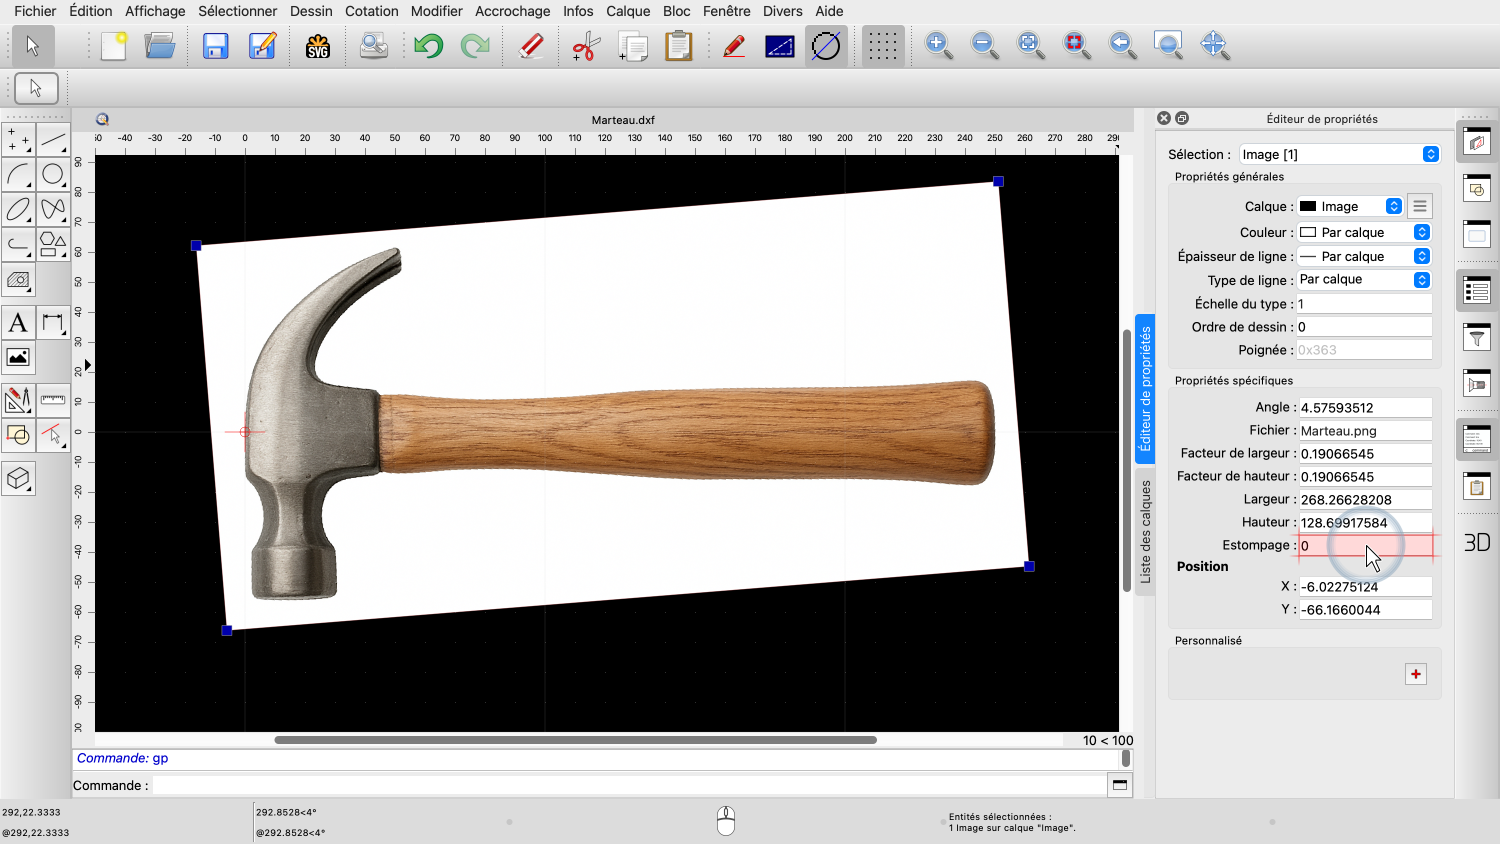The height and width of the screenshot is (844, 1500).
Task: Open the Text tool (A icon)
Action: tap(18, 323)
